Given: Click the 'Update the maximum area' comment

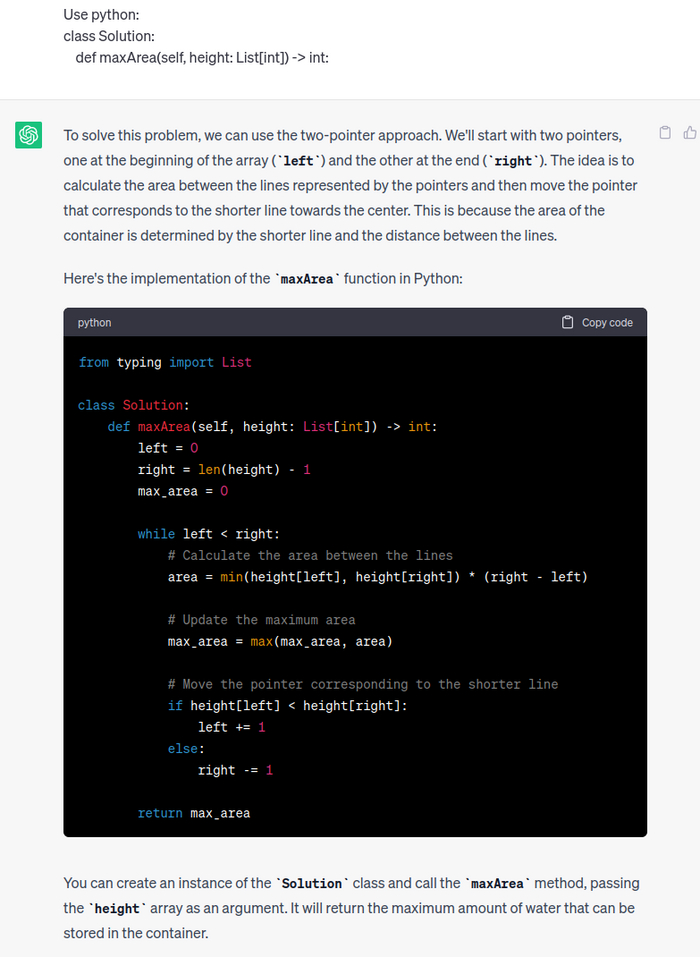Looking at the screenshot, I should (262, 620).
